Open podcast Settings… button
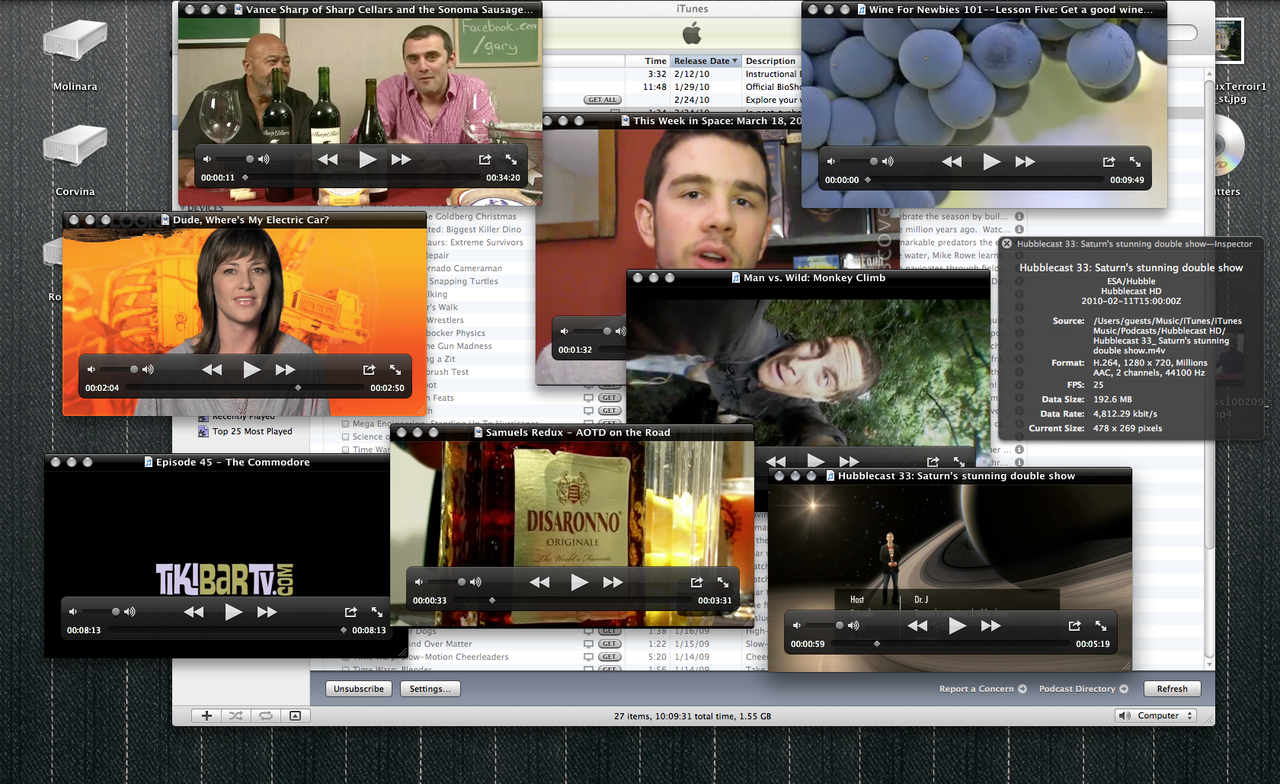Screen dimensions: 1280x784 (x=430, y=689)
